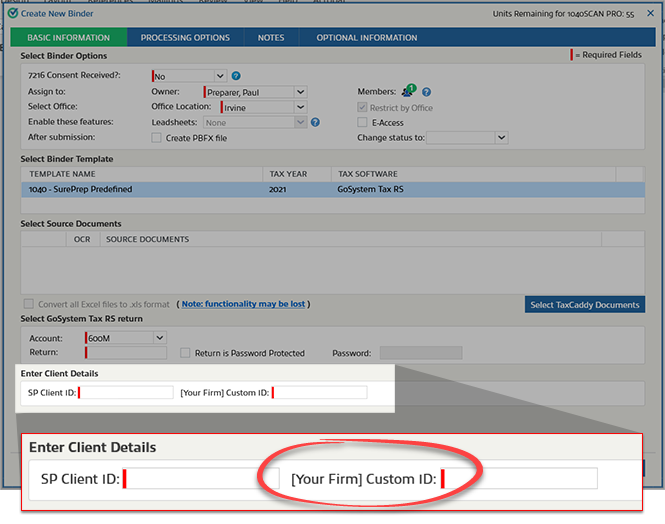Tick Convert all Excel files checkbox
This screenshot has height=524, width=665.
28,304
